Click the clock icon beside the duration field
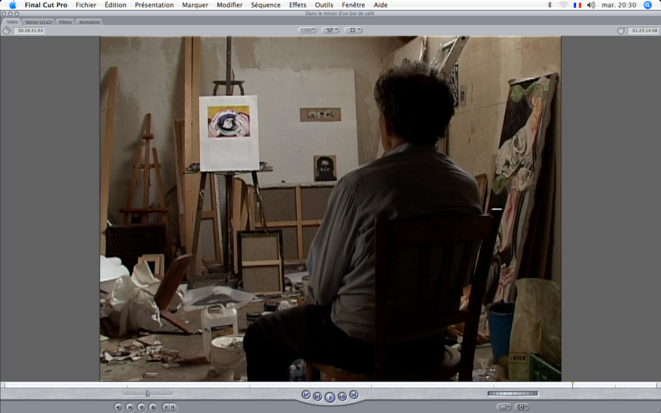Image resolution: width=661 pixels, height=413 pixels. pos(7,31)
